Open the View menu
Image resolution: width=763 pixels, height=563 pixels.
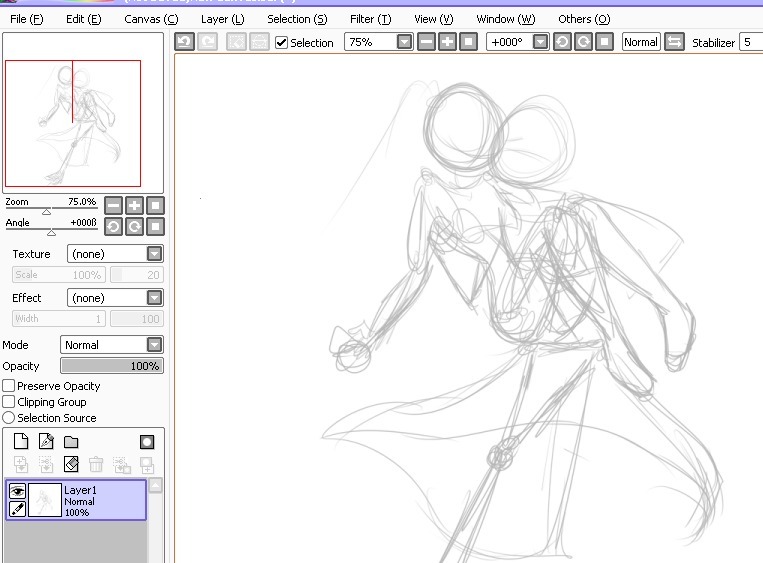click(434, 19)
